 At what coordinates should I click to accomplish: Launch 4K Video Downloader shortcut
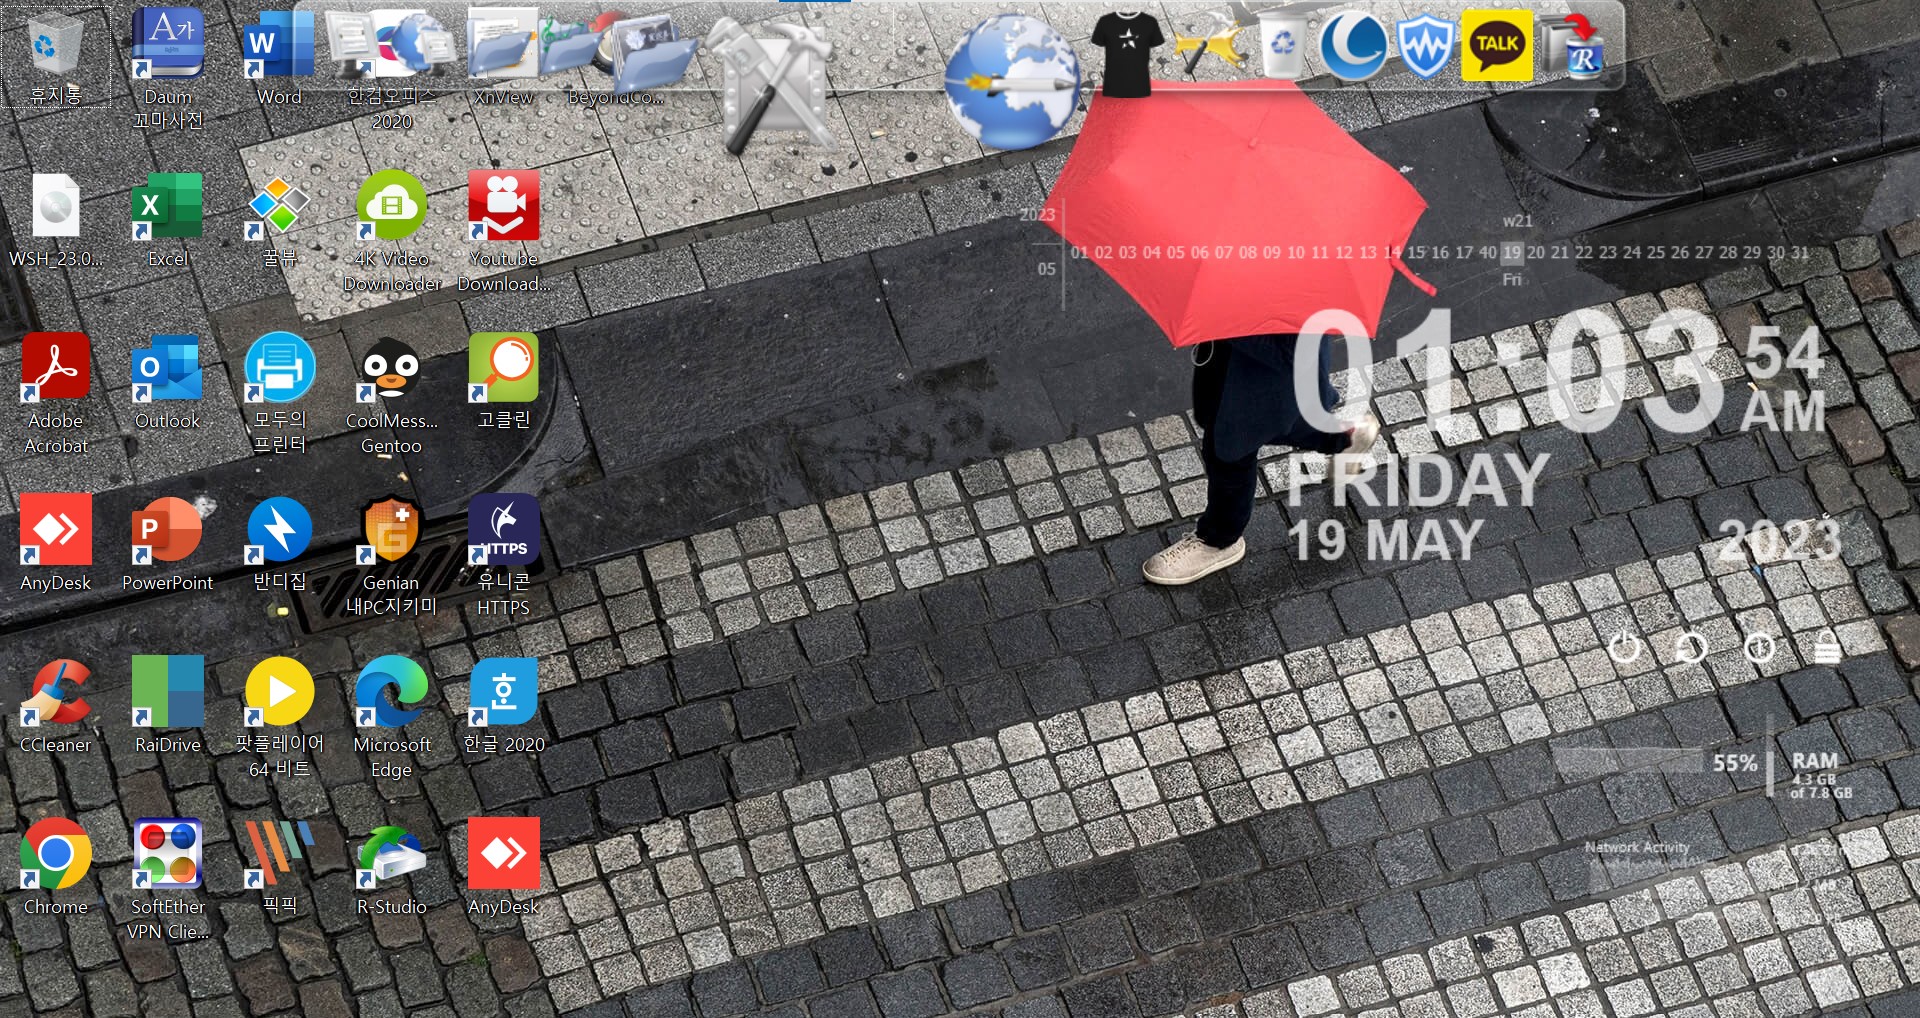pyautogui.click(x=392, y=232)
